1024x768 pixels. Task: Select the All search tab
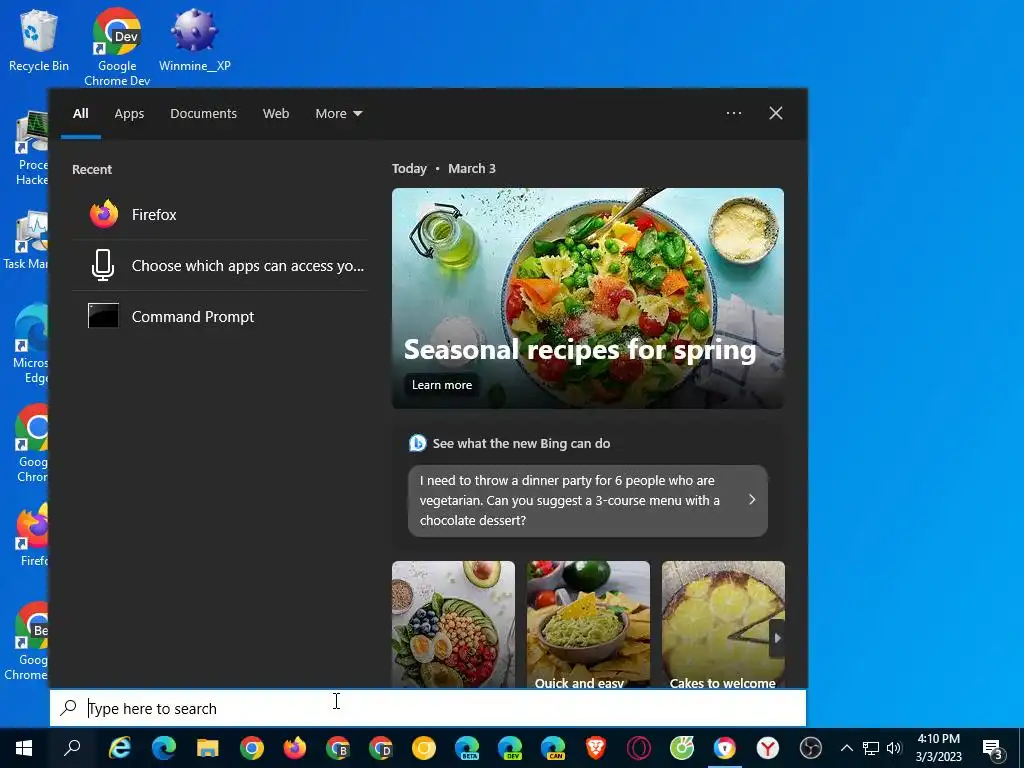pos(80,114)
